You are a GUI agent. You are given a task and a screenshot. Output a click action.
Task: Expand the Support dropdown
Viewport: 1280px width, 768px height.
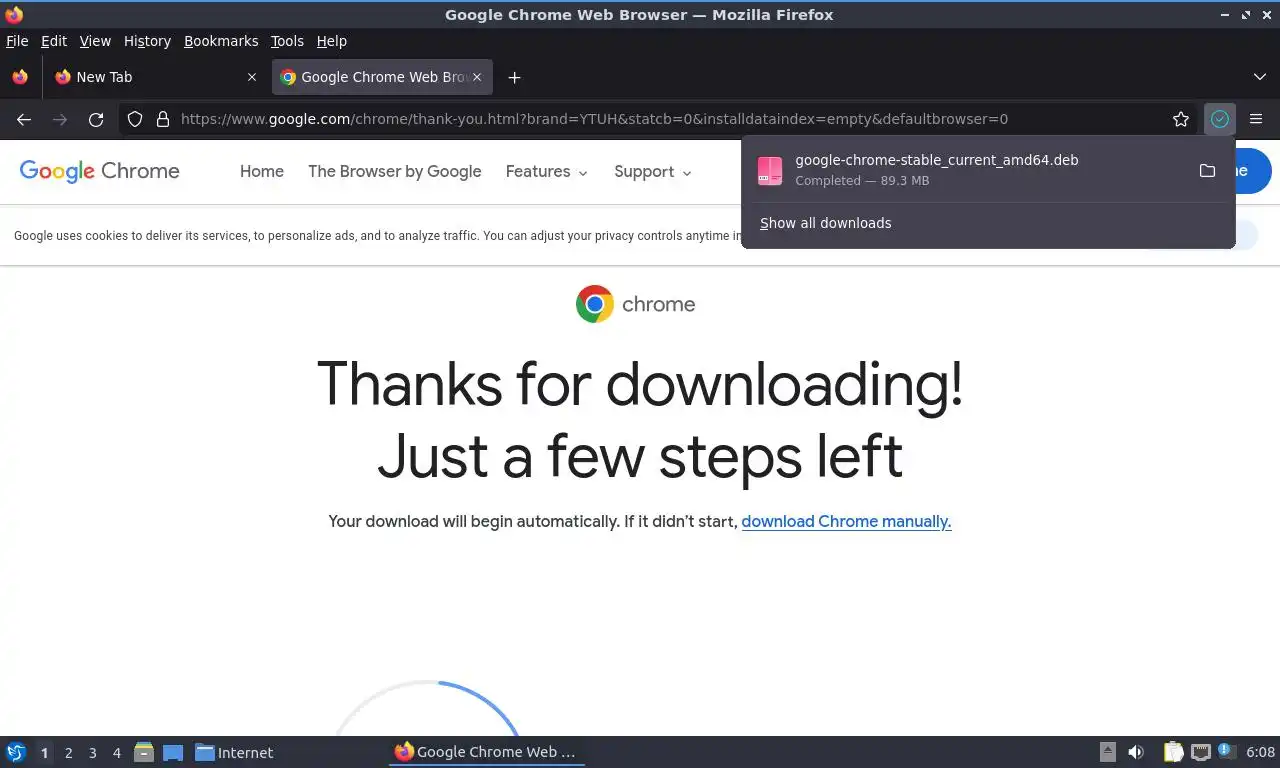tap(653, 171)
